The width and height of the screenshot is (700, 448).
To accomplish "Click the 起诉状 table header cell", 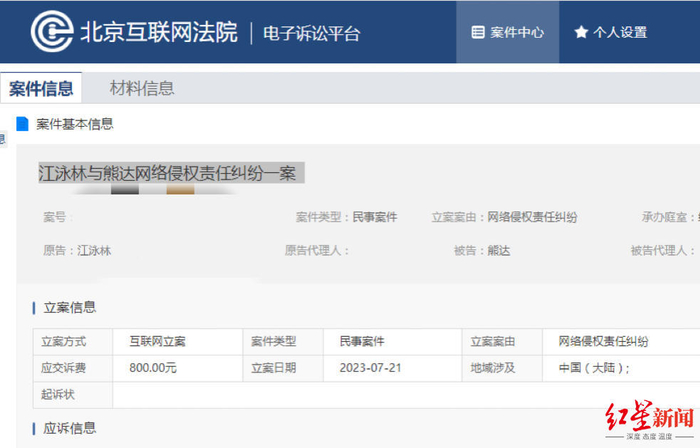I will (72, 394).
